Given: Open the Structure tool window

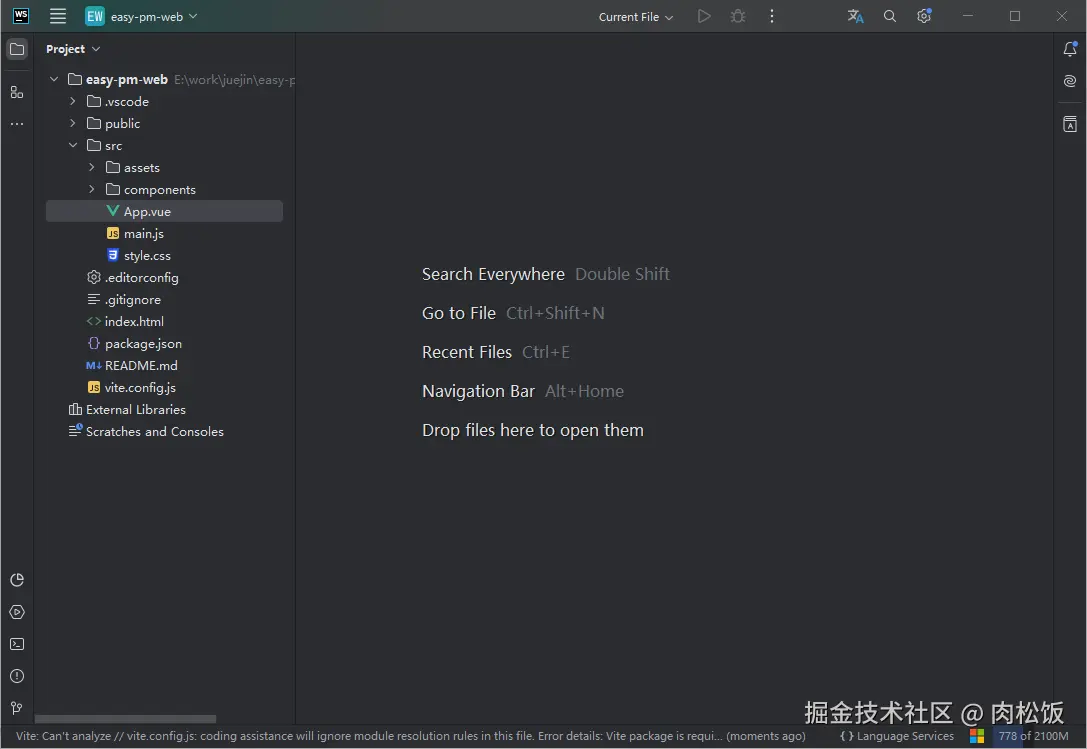Looking at the screenshot, I should click(x=17, y=92).
